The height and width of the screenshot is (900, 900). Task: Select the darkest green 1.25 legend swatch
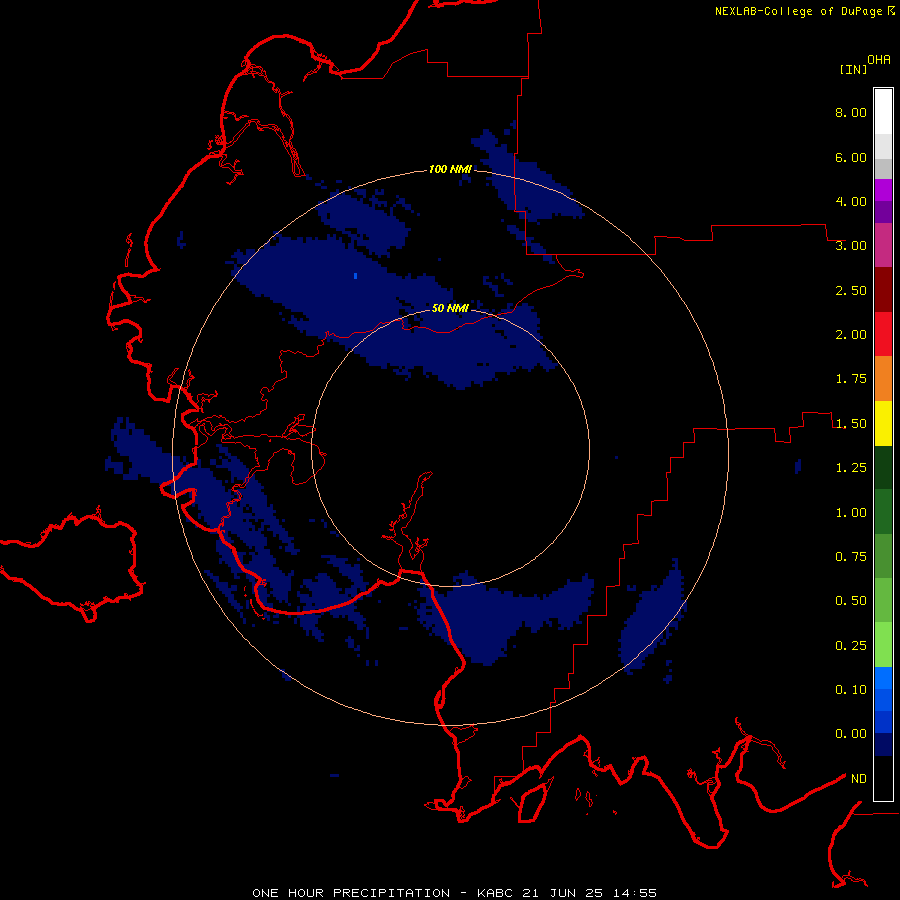pos(883,468)
